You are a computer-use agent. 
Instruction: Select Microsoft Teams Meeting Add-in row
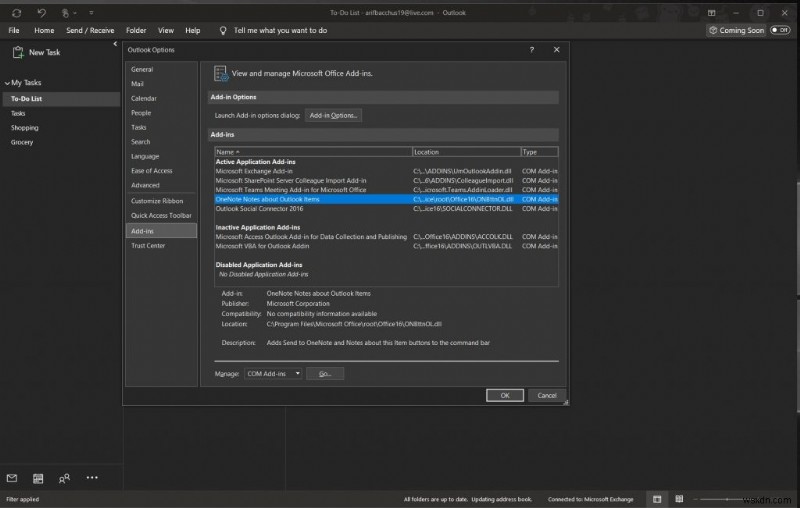(291, 190)
